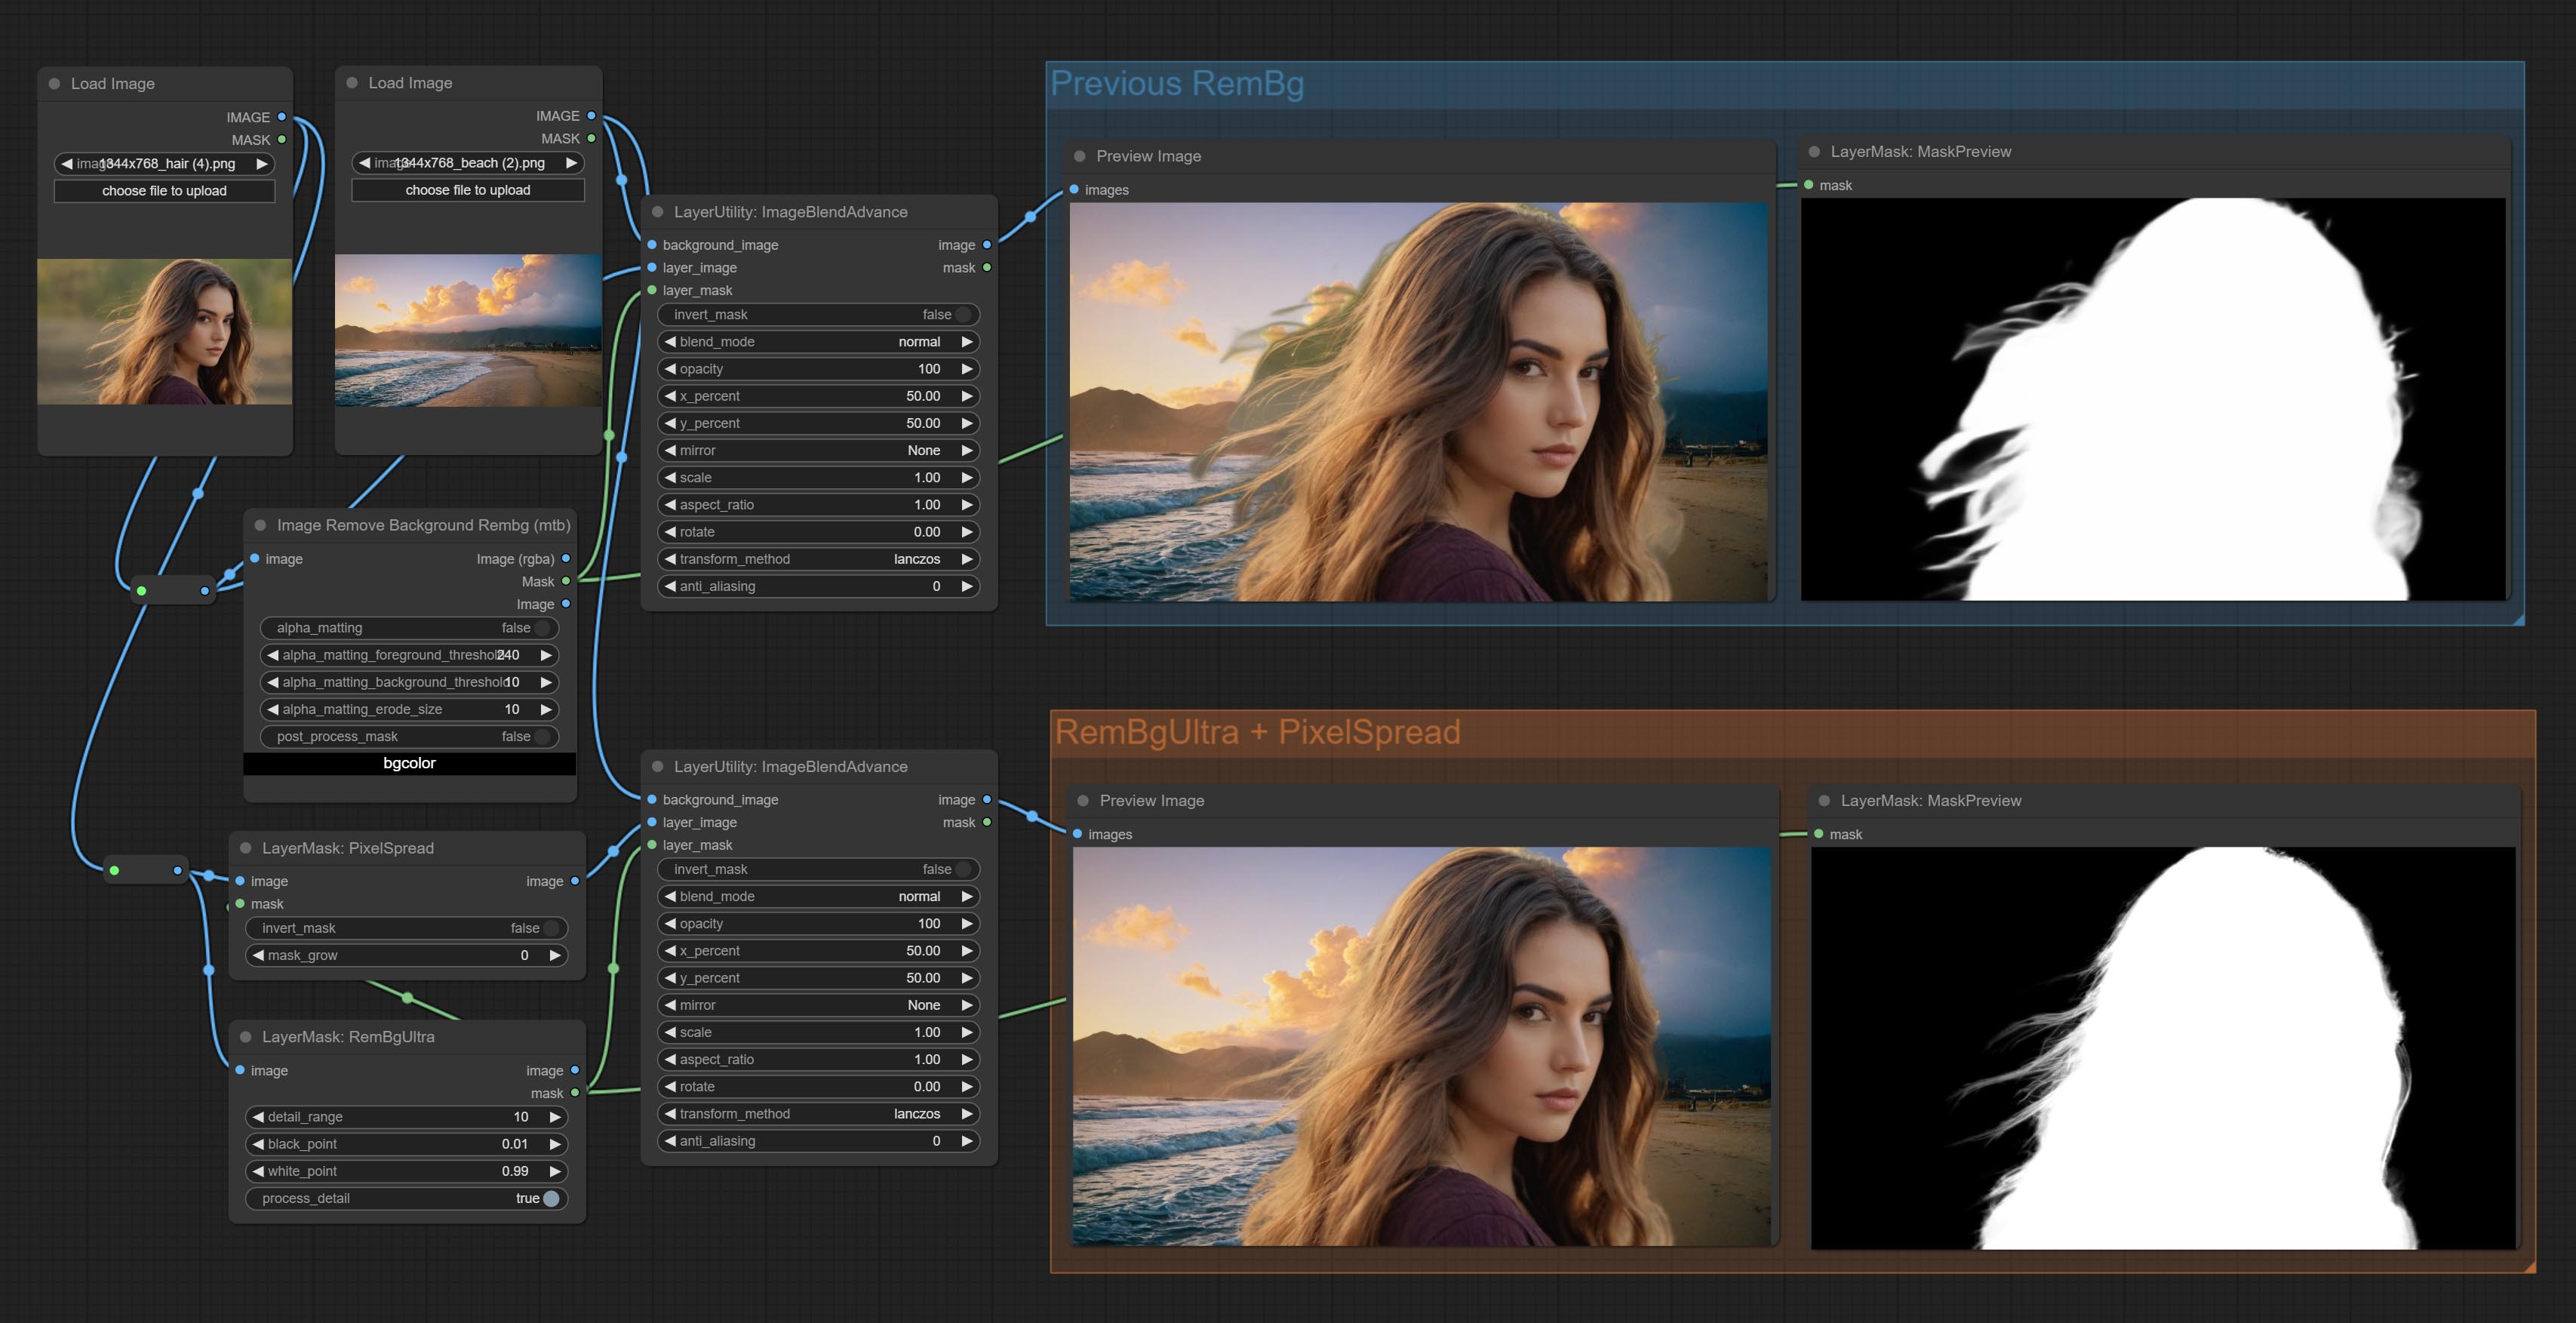2576x1323 pixels.
Task: Click the Mask output socket on the Rembg node
Action: point(566,581)
